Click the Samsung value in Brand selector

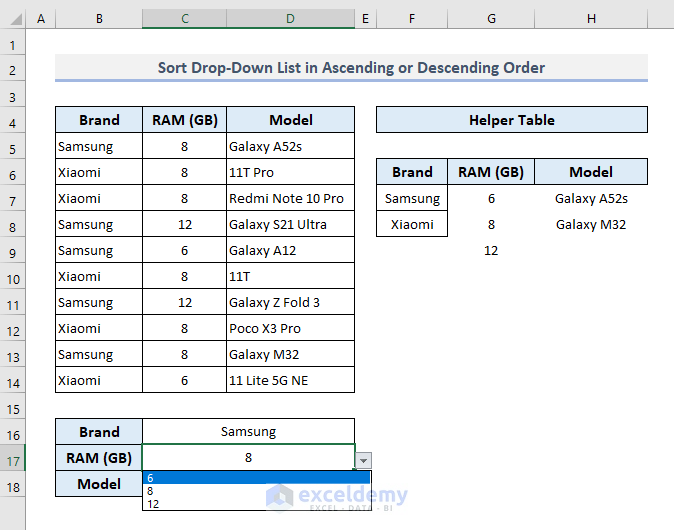click(x=248, y=432)
